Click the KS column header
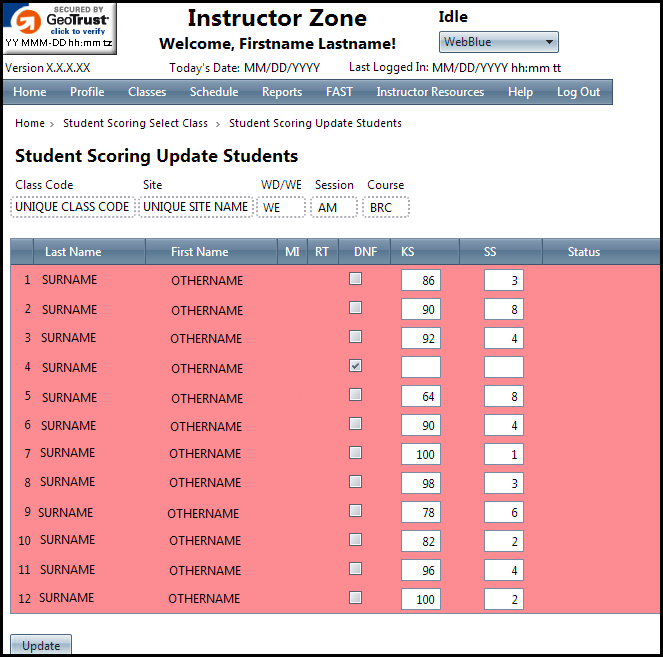This screenshot has height=657, width=663. (x=425, y=252)
